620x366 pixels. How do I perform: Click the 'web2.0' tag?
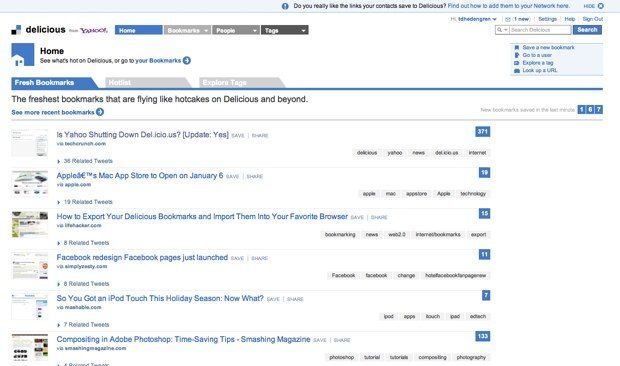pyautogui.click(x=397, y=234)
